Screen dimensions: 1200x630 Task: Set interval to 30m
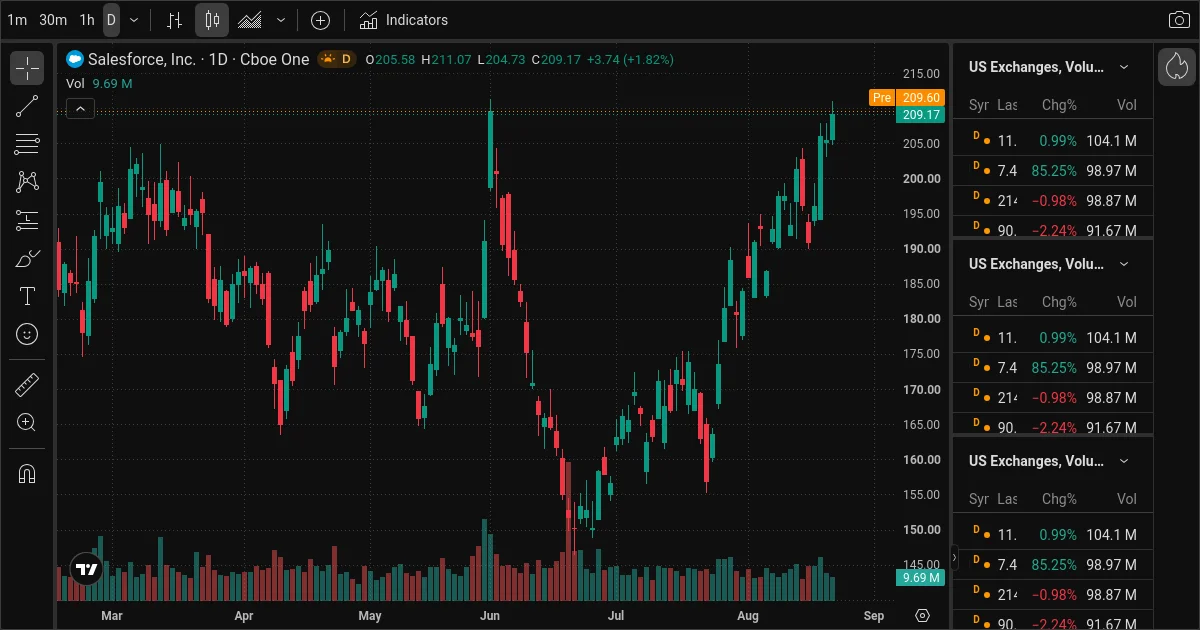(53, 20)
